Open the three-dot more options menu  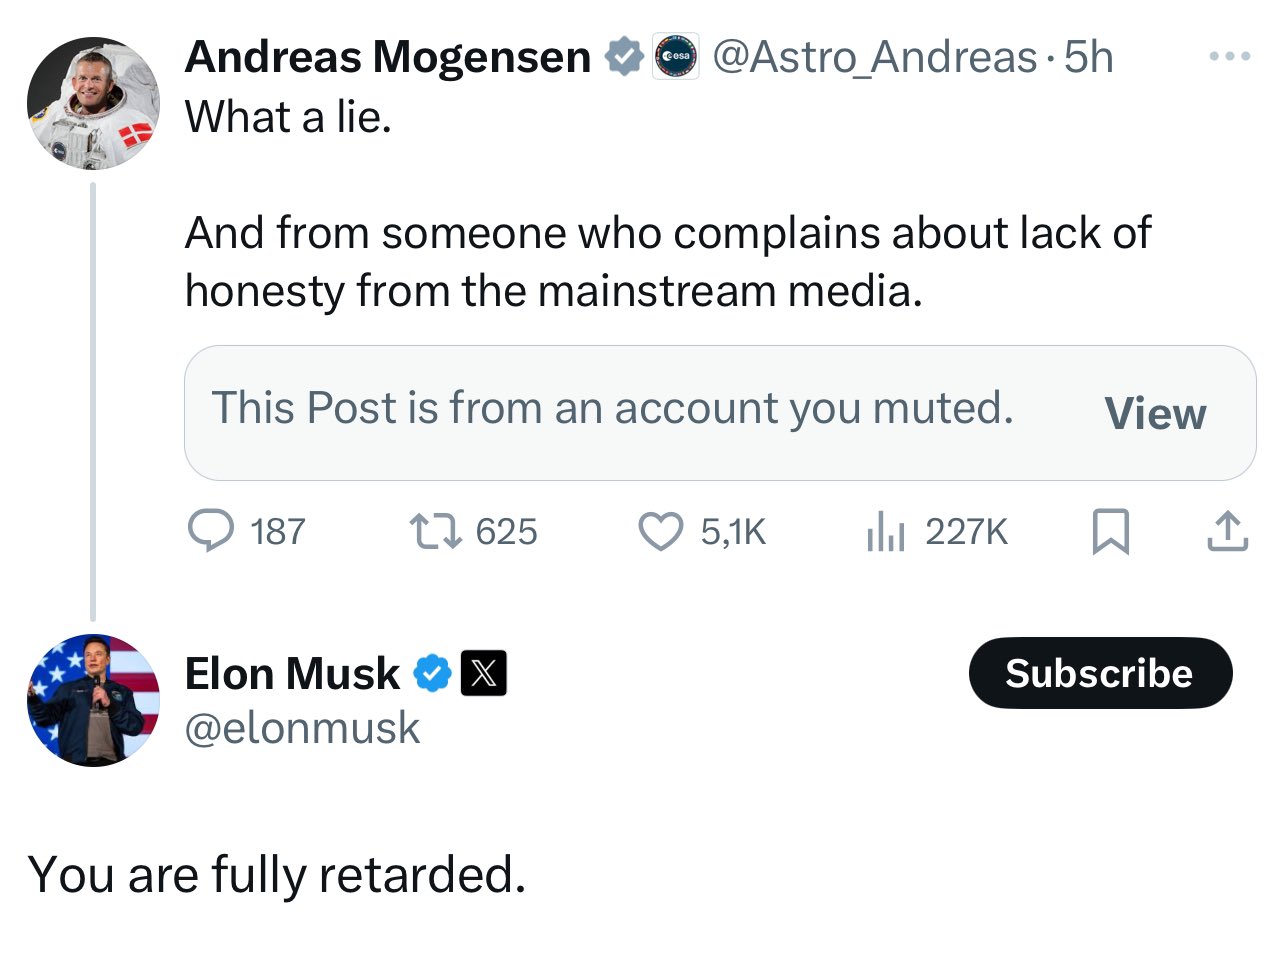[1229, 57]
